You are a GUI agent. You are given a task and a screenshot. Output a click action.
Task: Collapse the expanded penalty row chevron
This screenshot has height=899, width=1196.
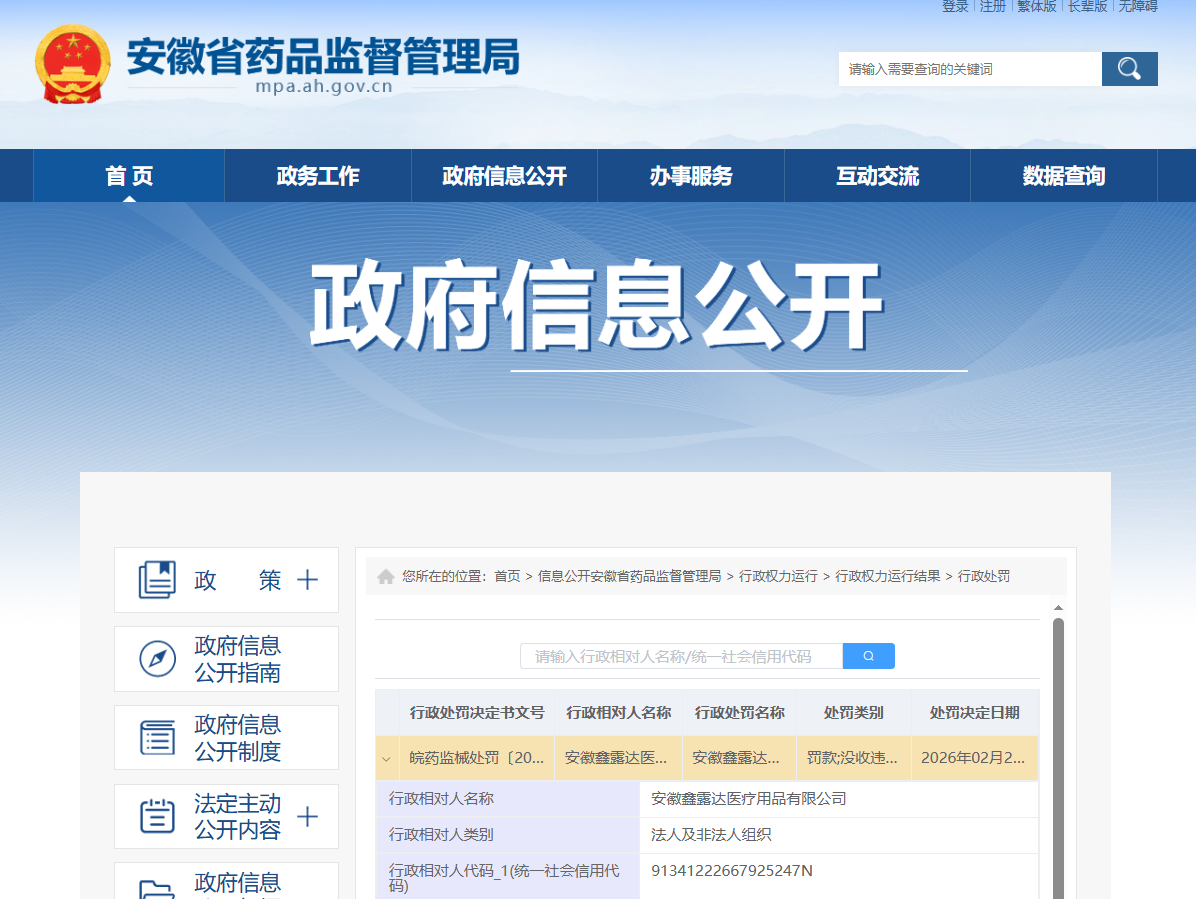(x=386, y=759)
